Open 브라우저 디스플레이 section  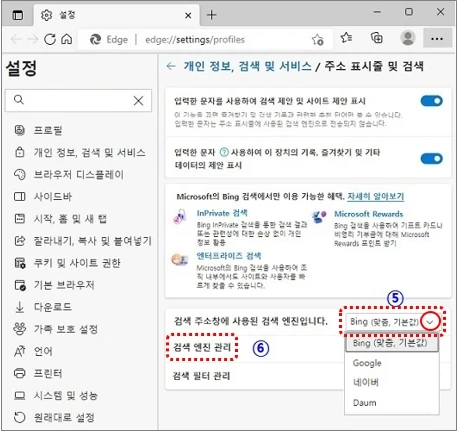pyautogui.click(x=69, y=174)
